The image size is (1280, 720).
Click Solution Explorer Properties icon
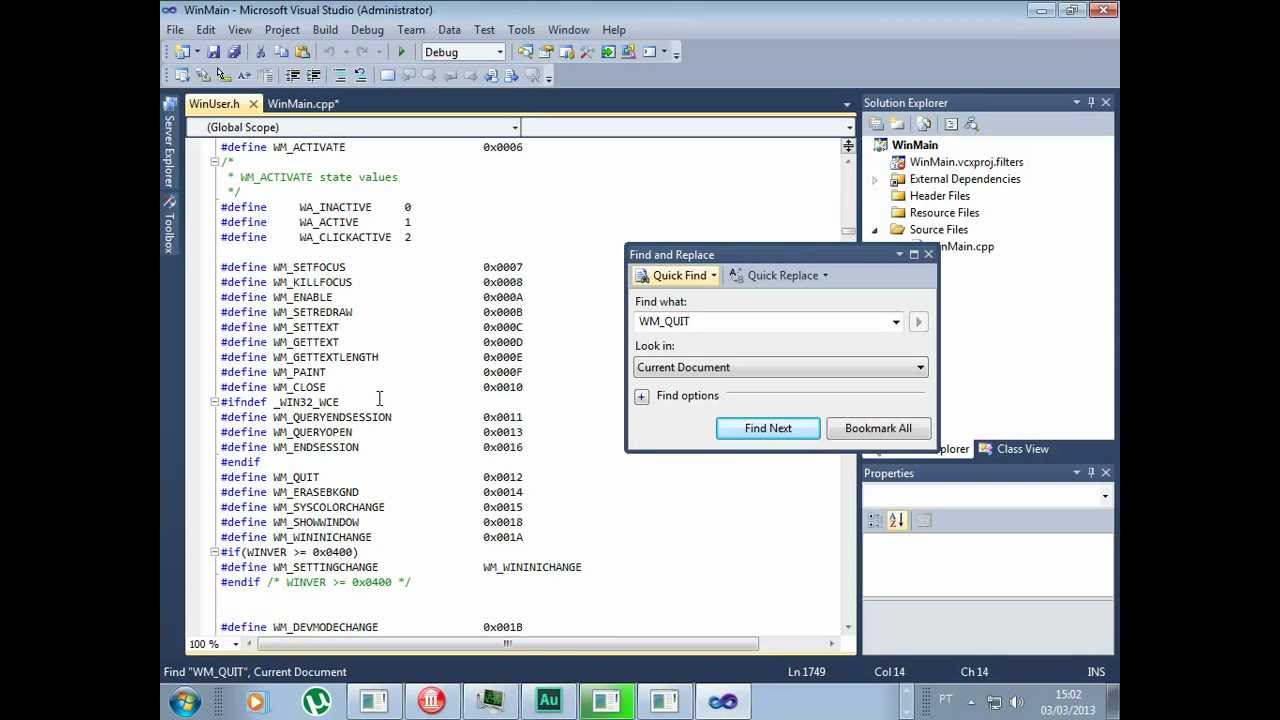coord(877,124)
